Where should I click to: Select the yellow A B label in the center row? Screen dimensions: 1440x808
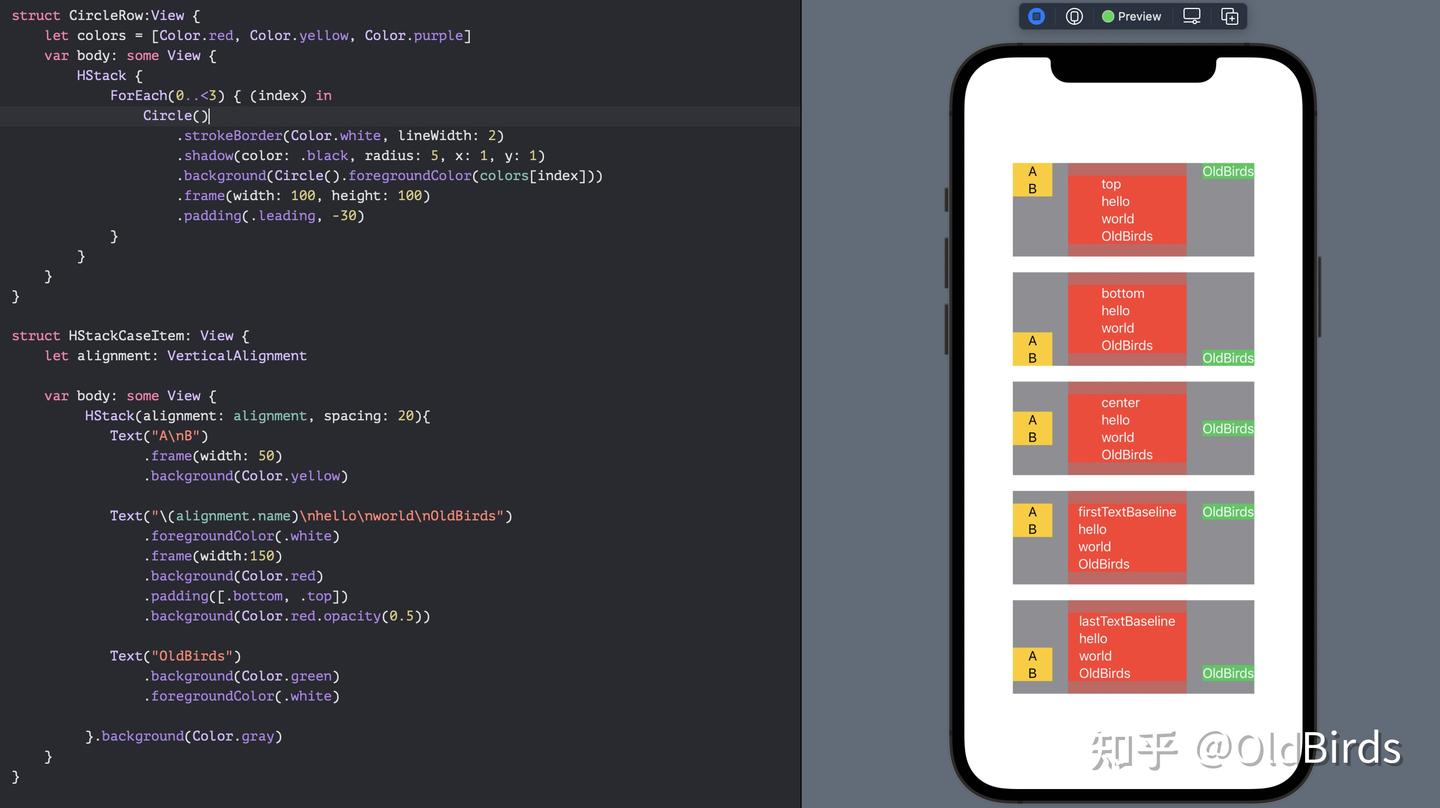pyautogui.click(x=1032, y=428)
